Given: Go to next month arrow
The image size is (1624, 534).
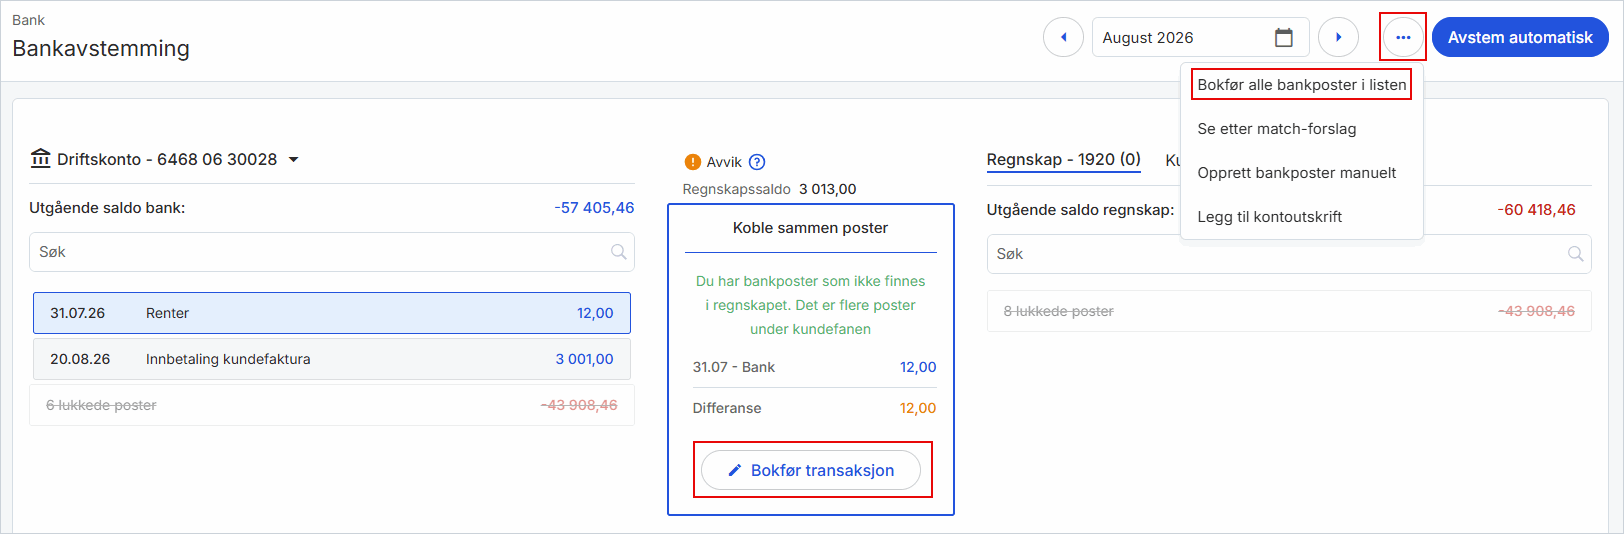Looking at the screenshot, I should coord(1338,38).
